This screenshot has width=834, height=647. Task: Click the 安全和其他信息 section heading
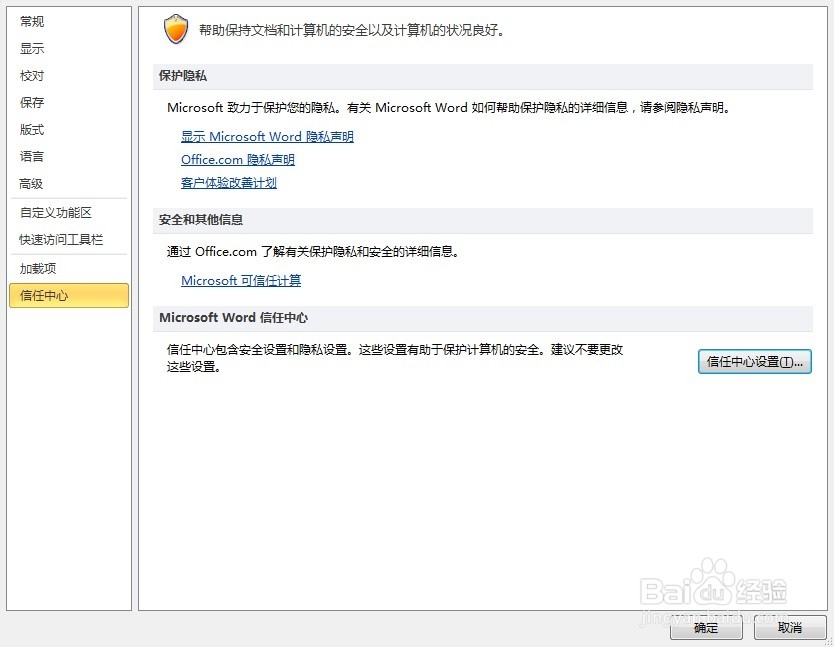201,220
